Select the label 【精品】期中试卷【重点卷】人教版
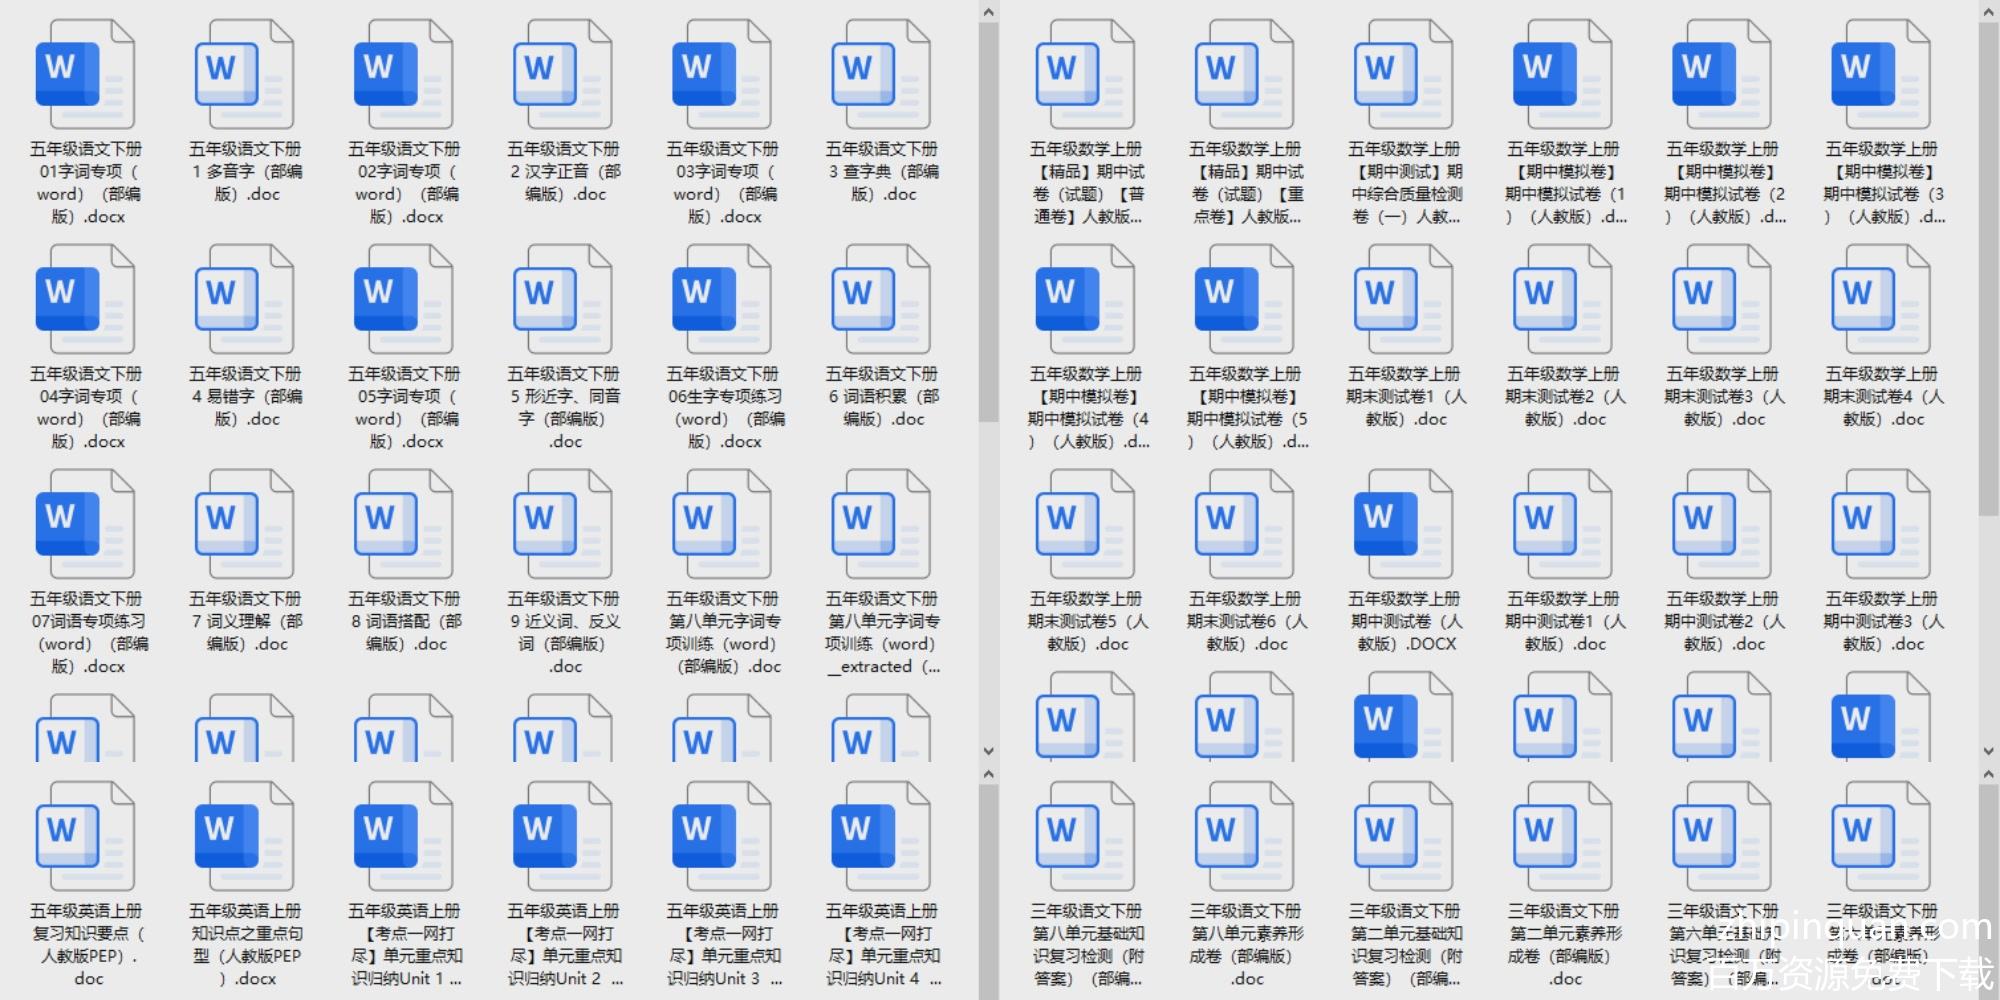2000x1000 pixels. click(x=1245, y=182)
